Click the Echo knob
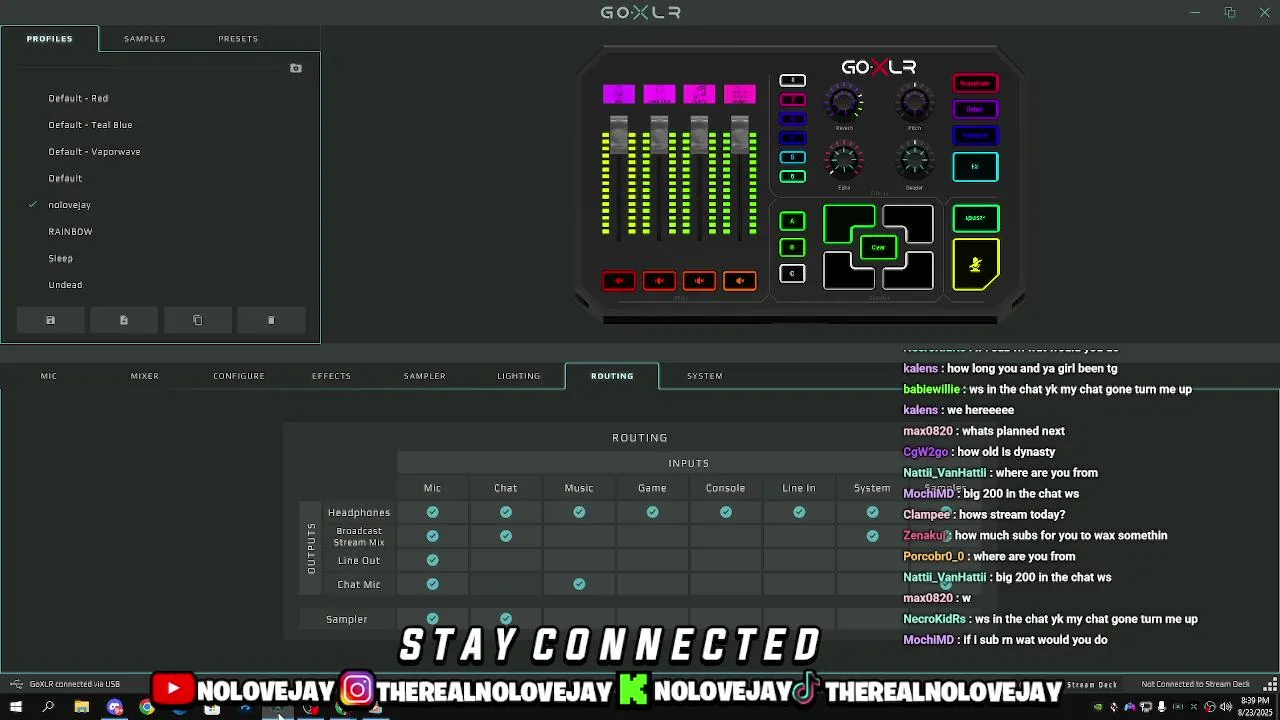Viewport: 1280px width, 720px height. point(844,161)
